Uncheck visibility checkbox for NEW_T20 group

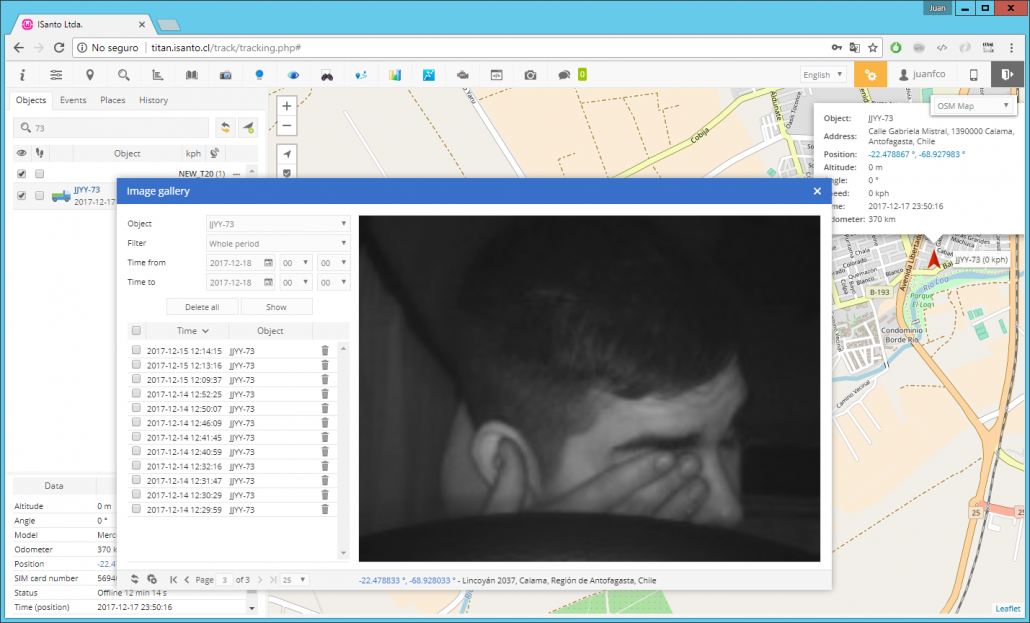(22, 173)
